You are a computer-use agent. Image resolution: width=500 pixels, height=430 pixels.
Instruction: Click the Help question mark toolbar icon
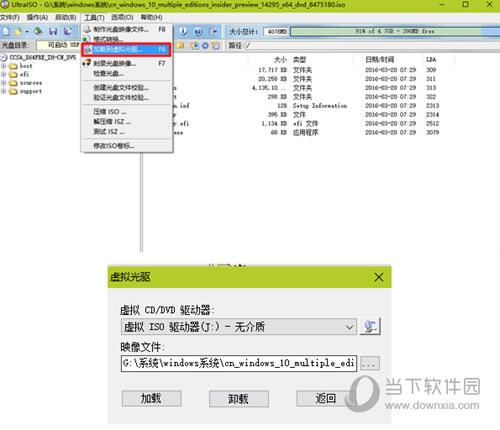click(198, 31)
